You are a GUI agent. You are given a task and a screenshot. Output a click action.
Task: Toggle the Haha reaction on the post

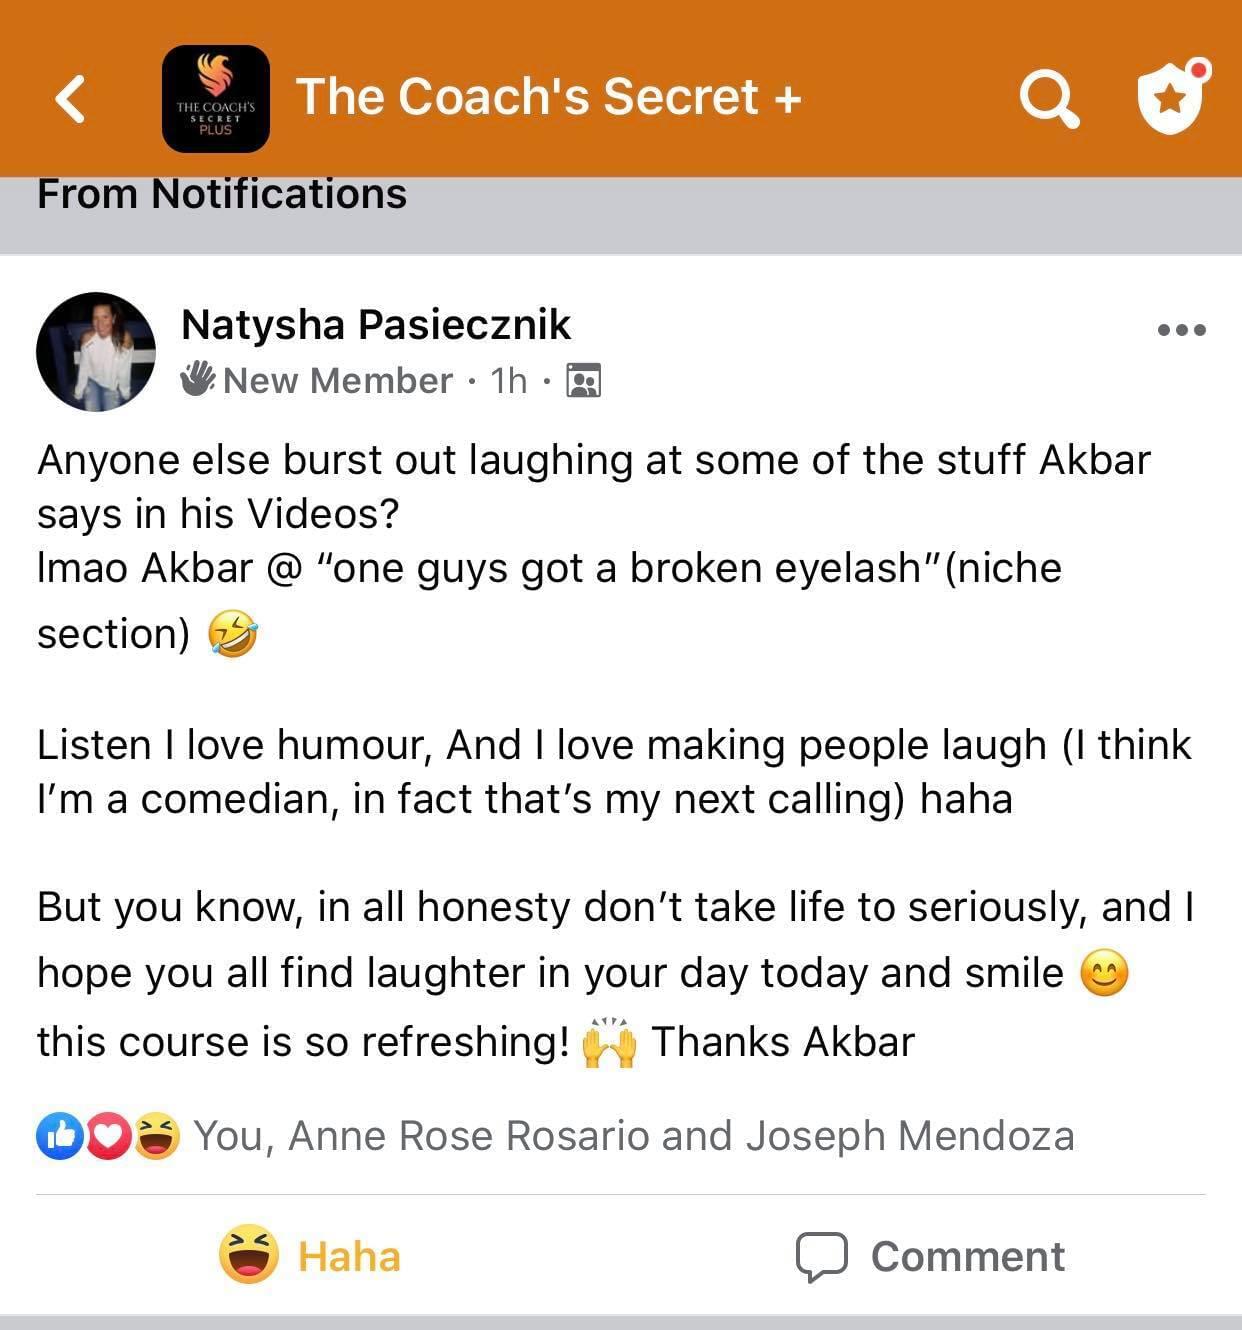310,1256
